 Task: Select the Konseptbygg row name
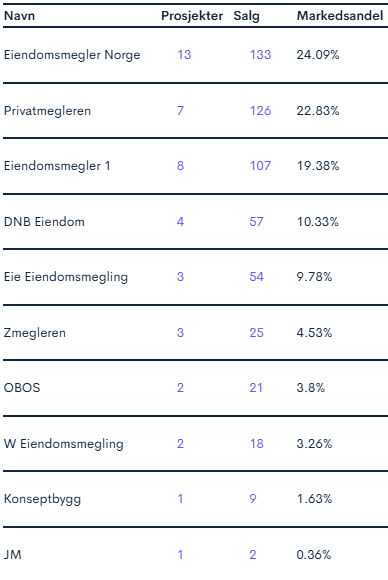coord(42,499)
